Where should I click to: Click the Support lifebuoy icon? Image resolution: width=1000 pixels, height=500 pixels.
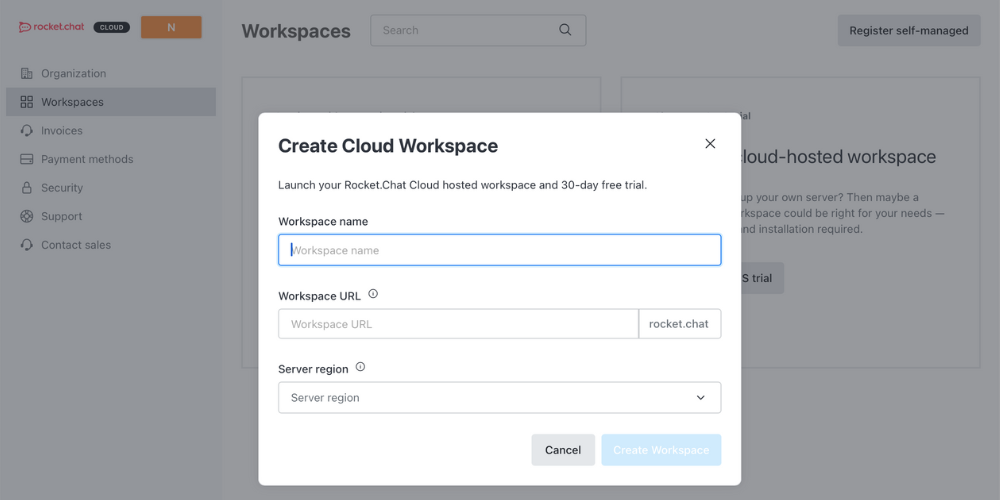coord(26,216)
